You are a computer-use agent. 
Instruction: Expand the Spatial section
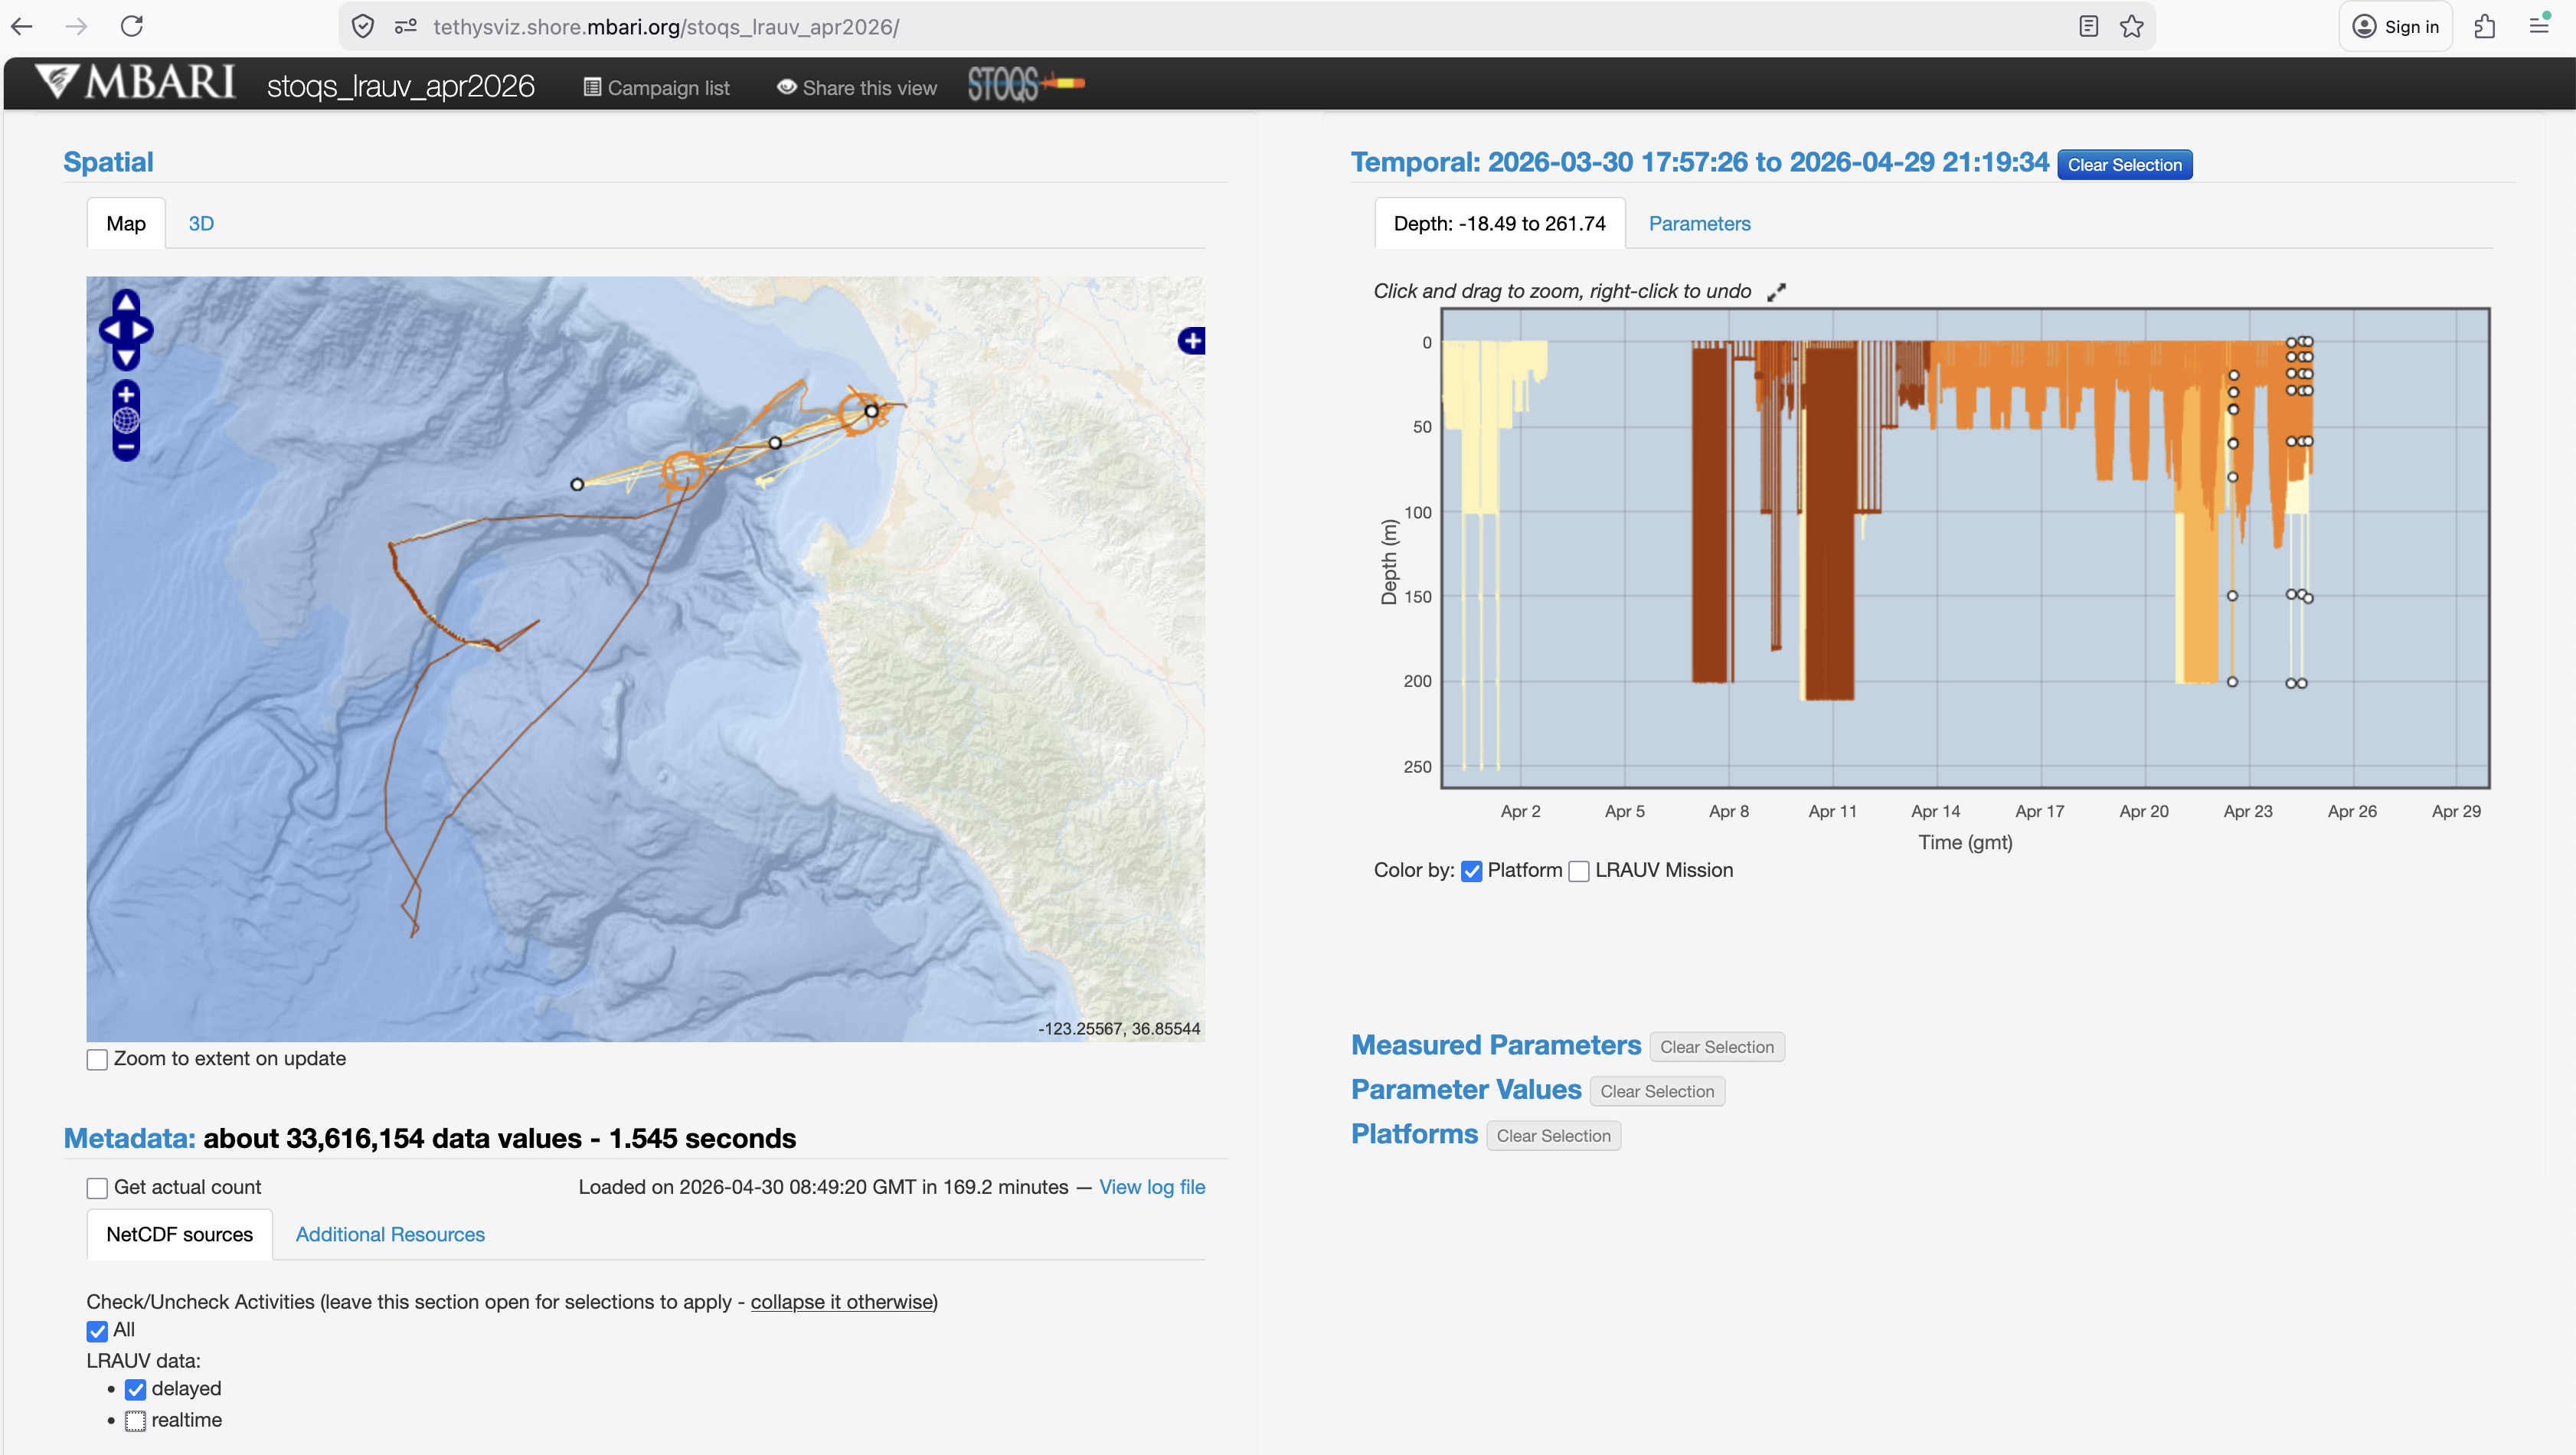click(x=108, y=162)
